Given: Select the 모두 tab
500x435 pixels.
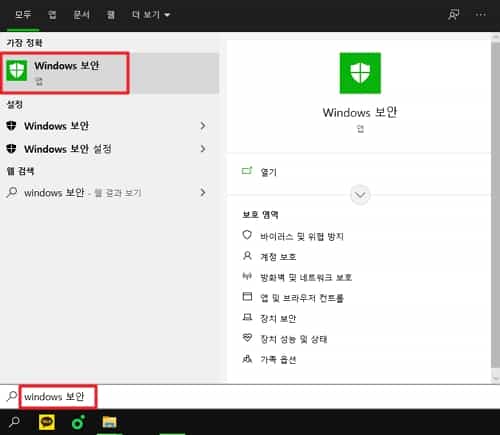Looking at the screenshot, I should (23, 15).
